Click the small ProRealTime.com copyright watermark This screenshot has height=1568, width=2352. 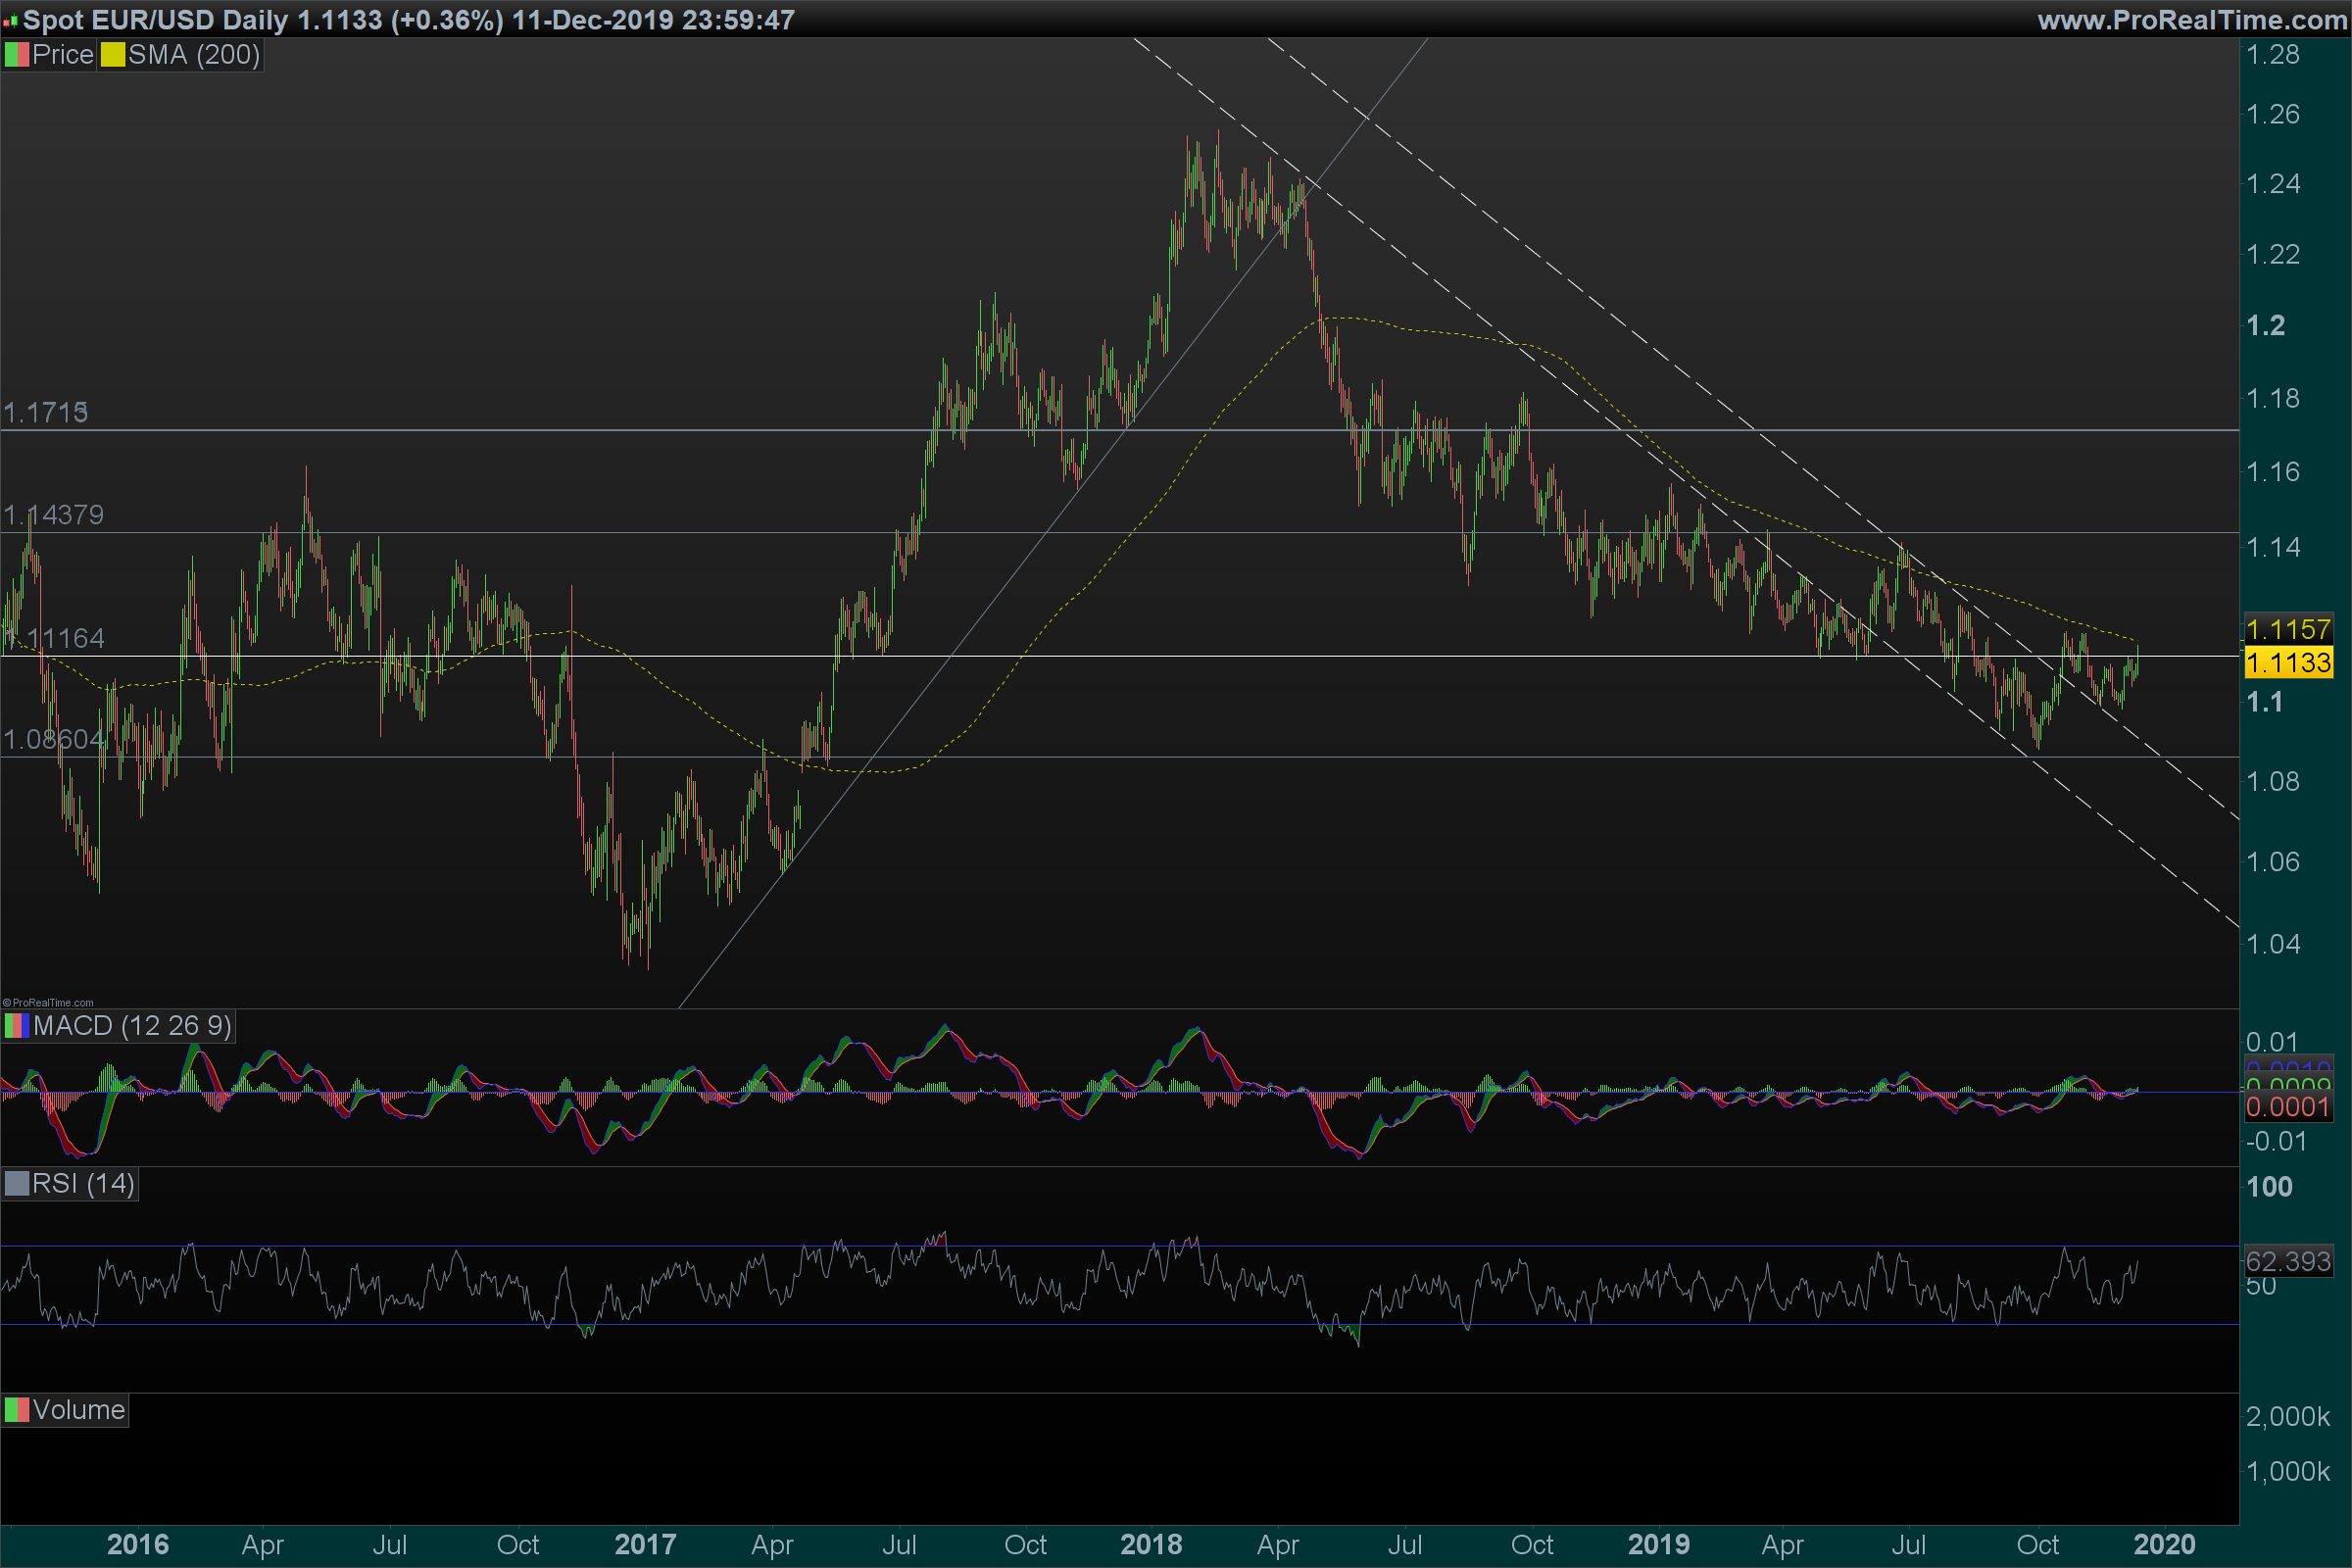pyautogui.click(x=48, y=1003)
